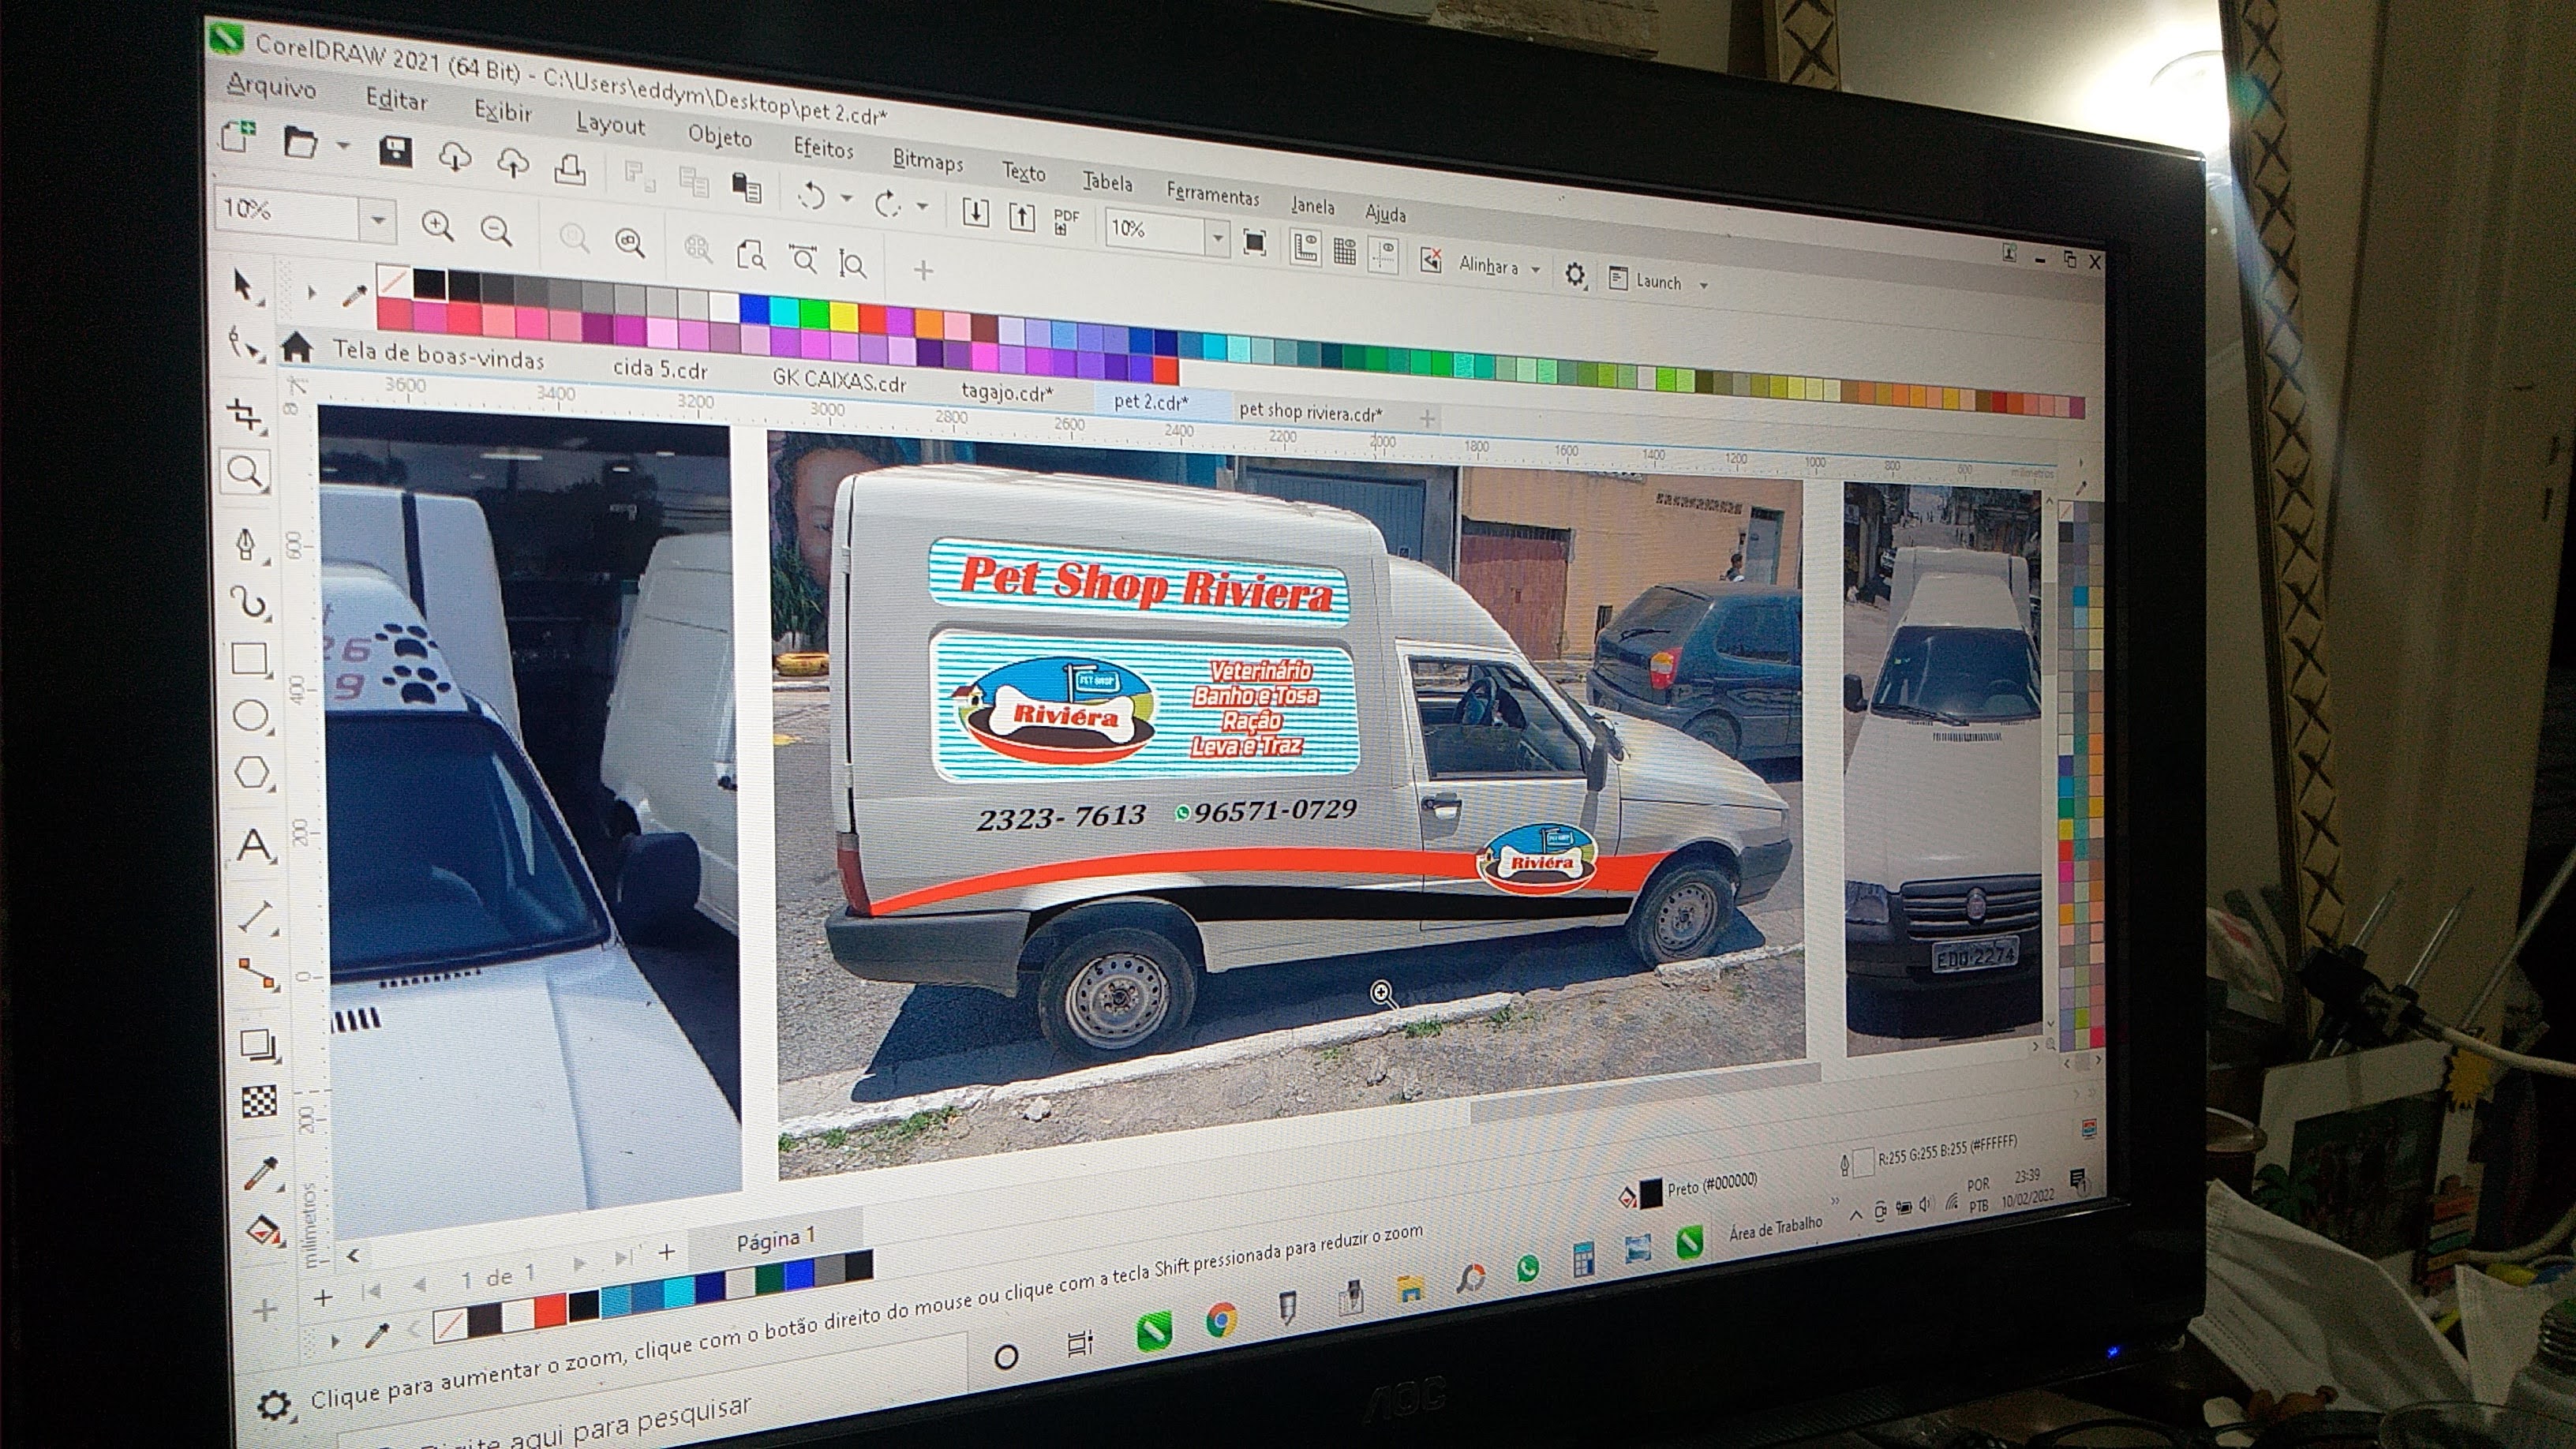
Task: Click the Página 1 page tab
Action: pos(775,1239)
